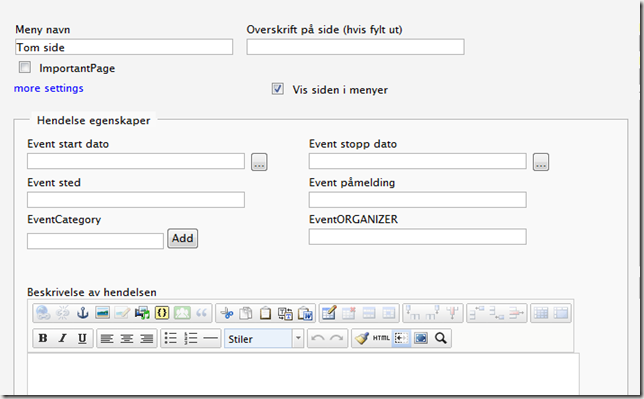Clean up code with the brush icon
This screenshot has width=644, height=399.
coord(361,338)
